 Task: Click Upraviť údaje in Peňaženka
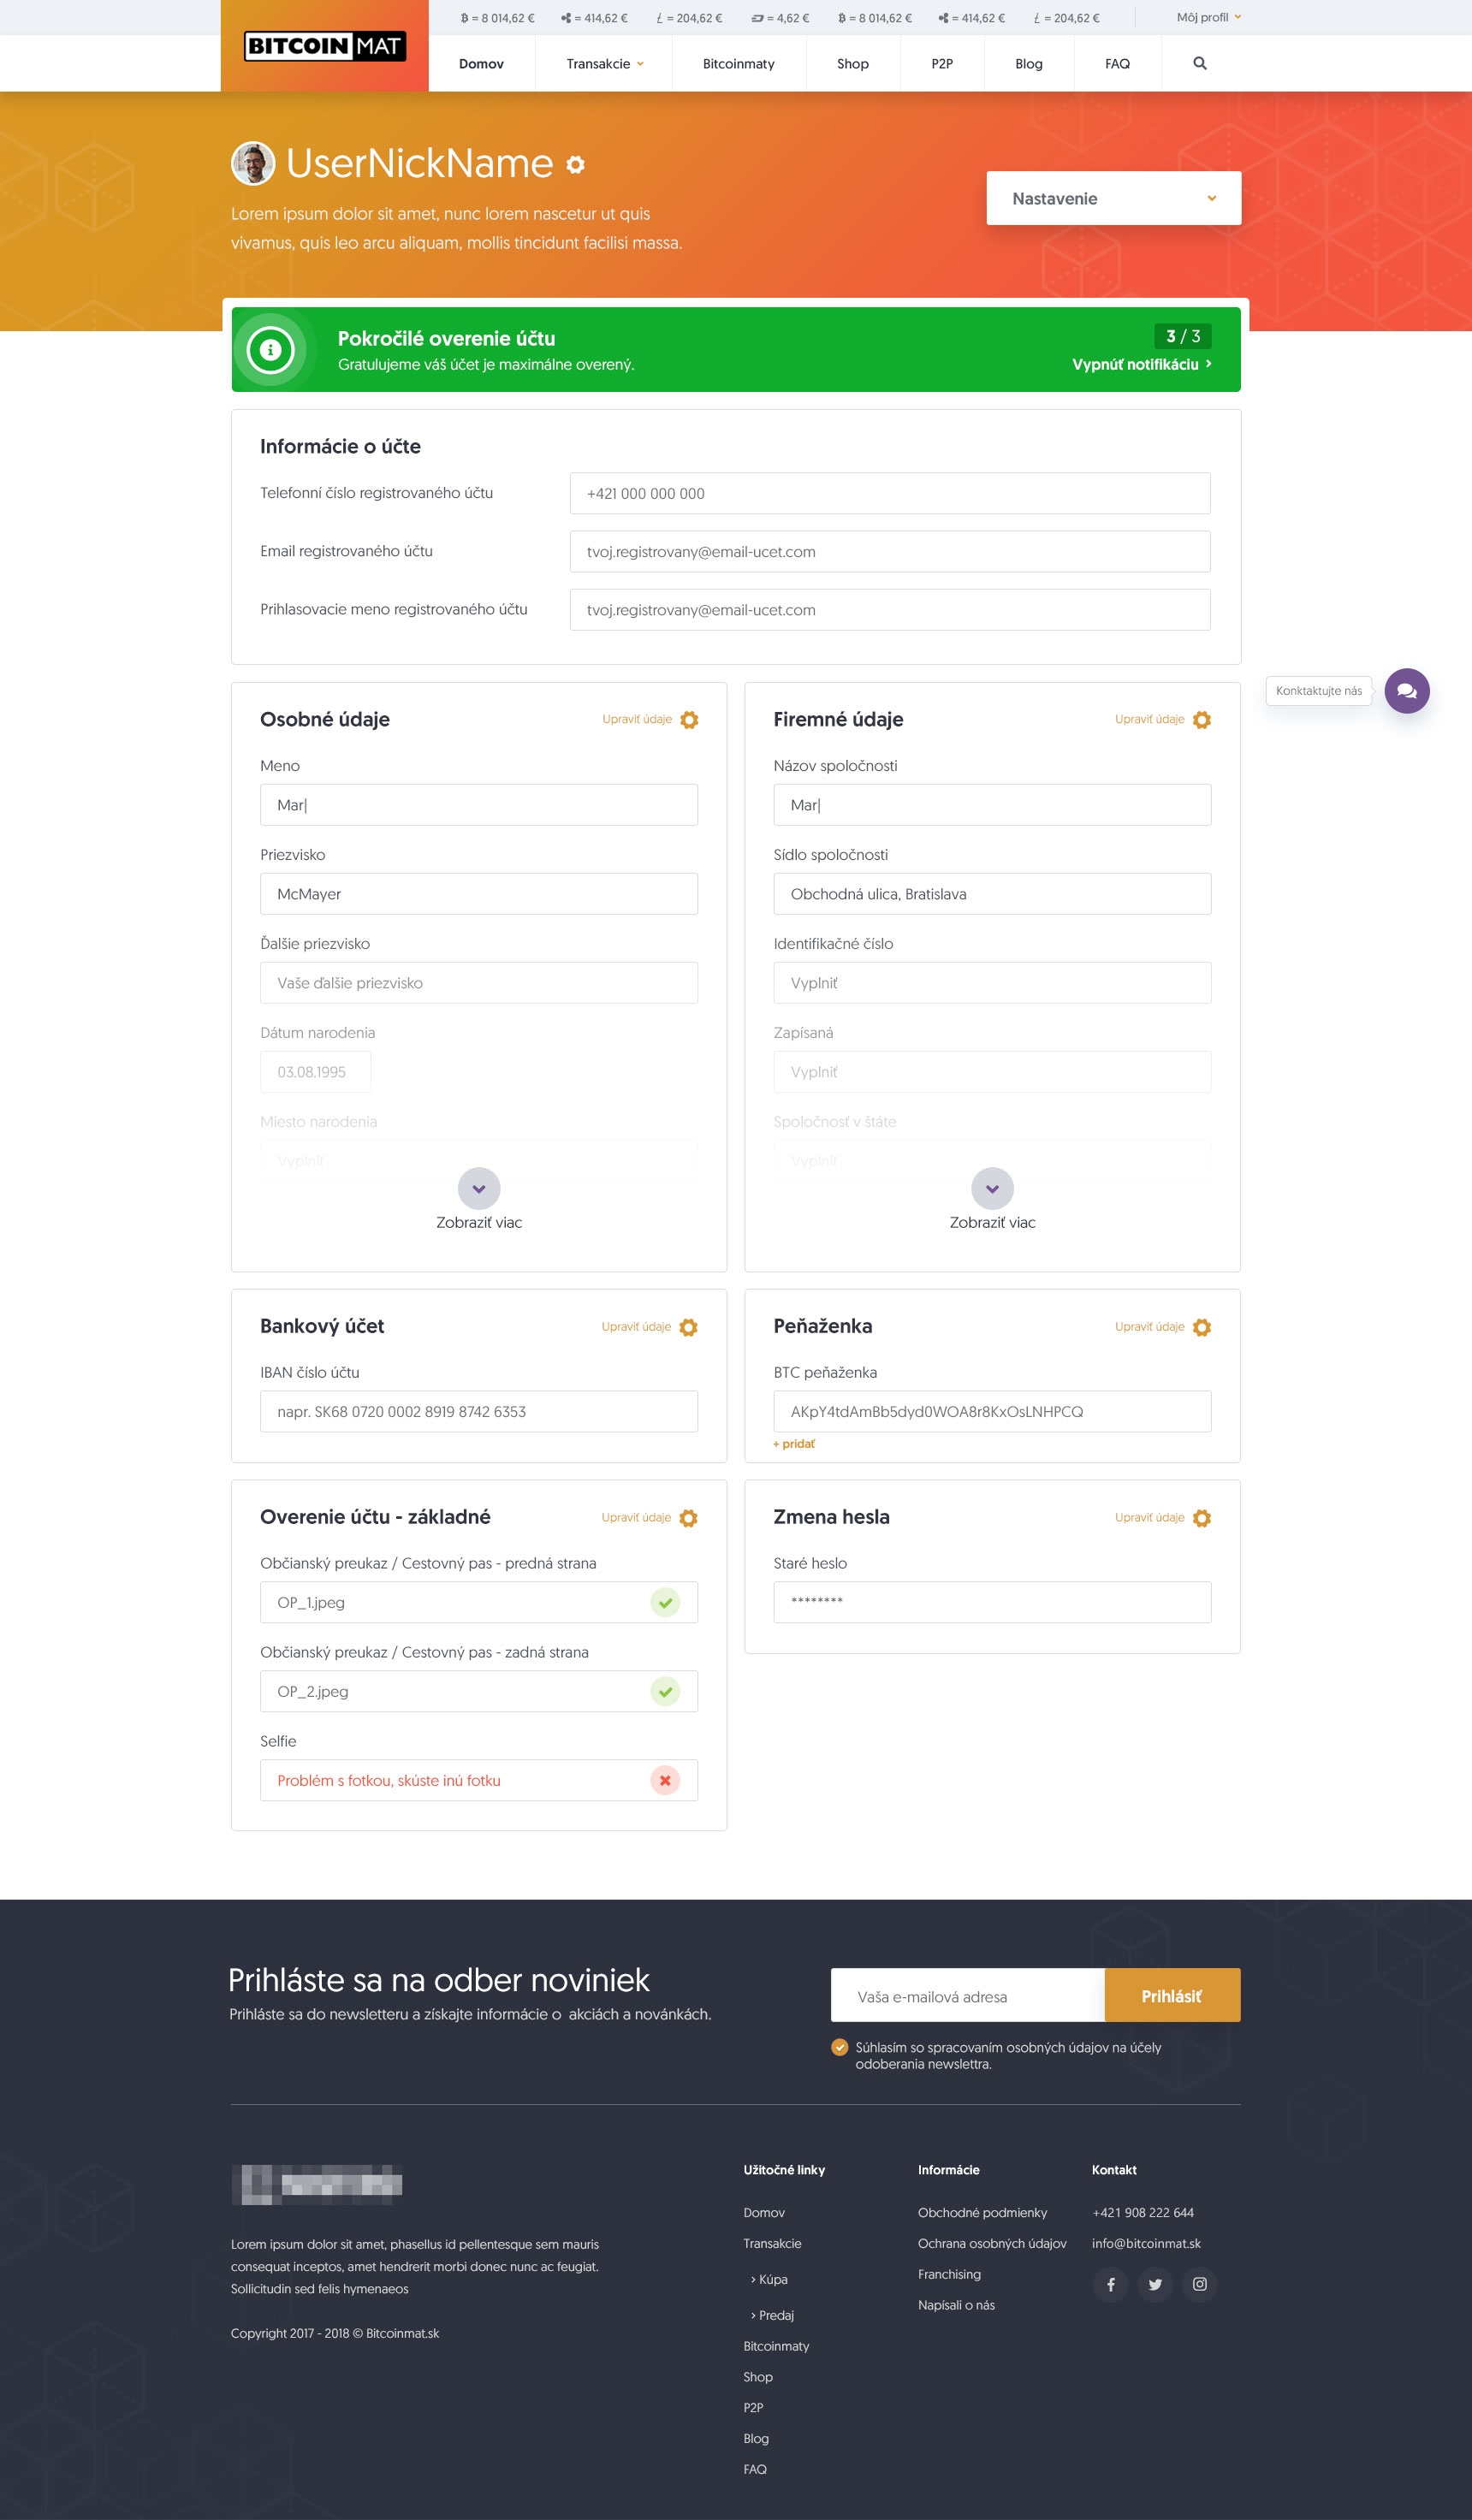1149,1326
